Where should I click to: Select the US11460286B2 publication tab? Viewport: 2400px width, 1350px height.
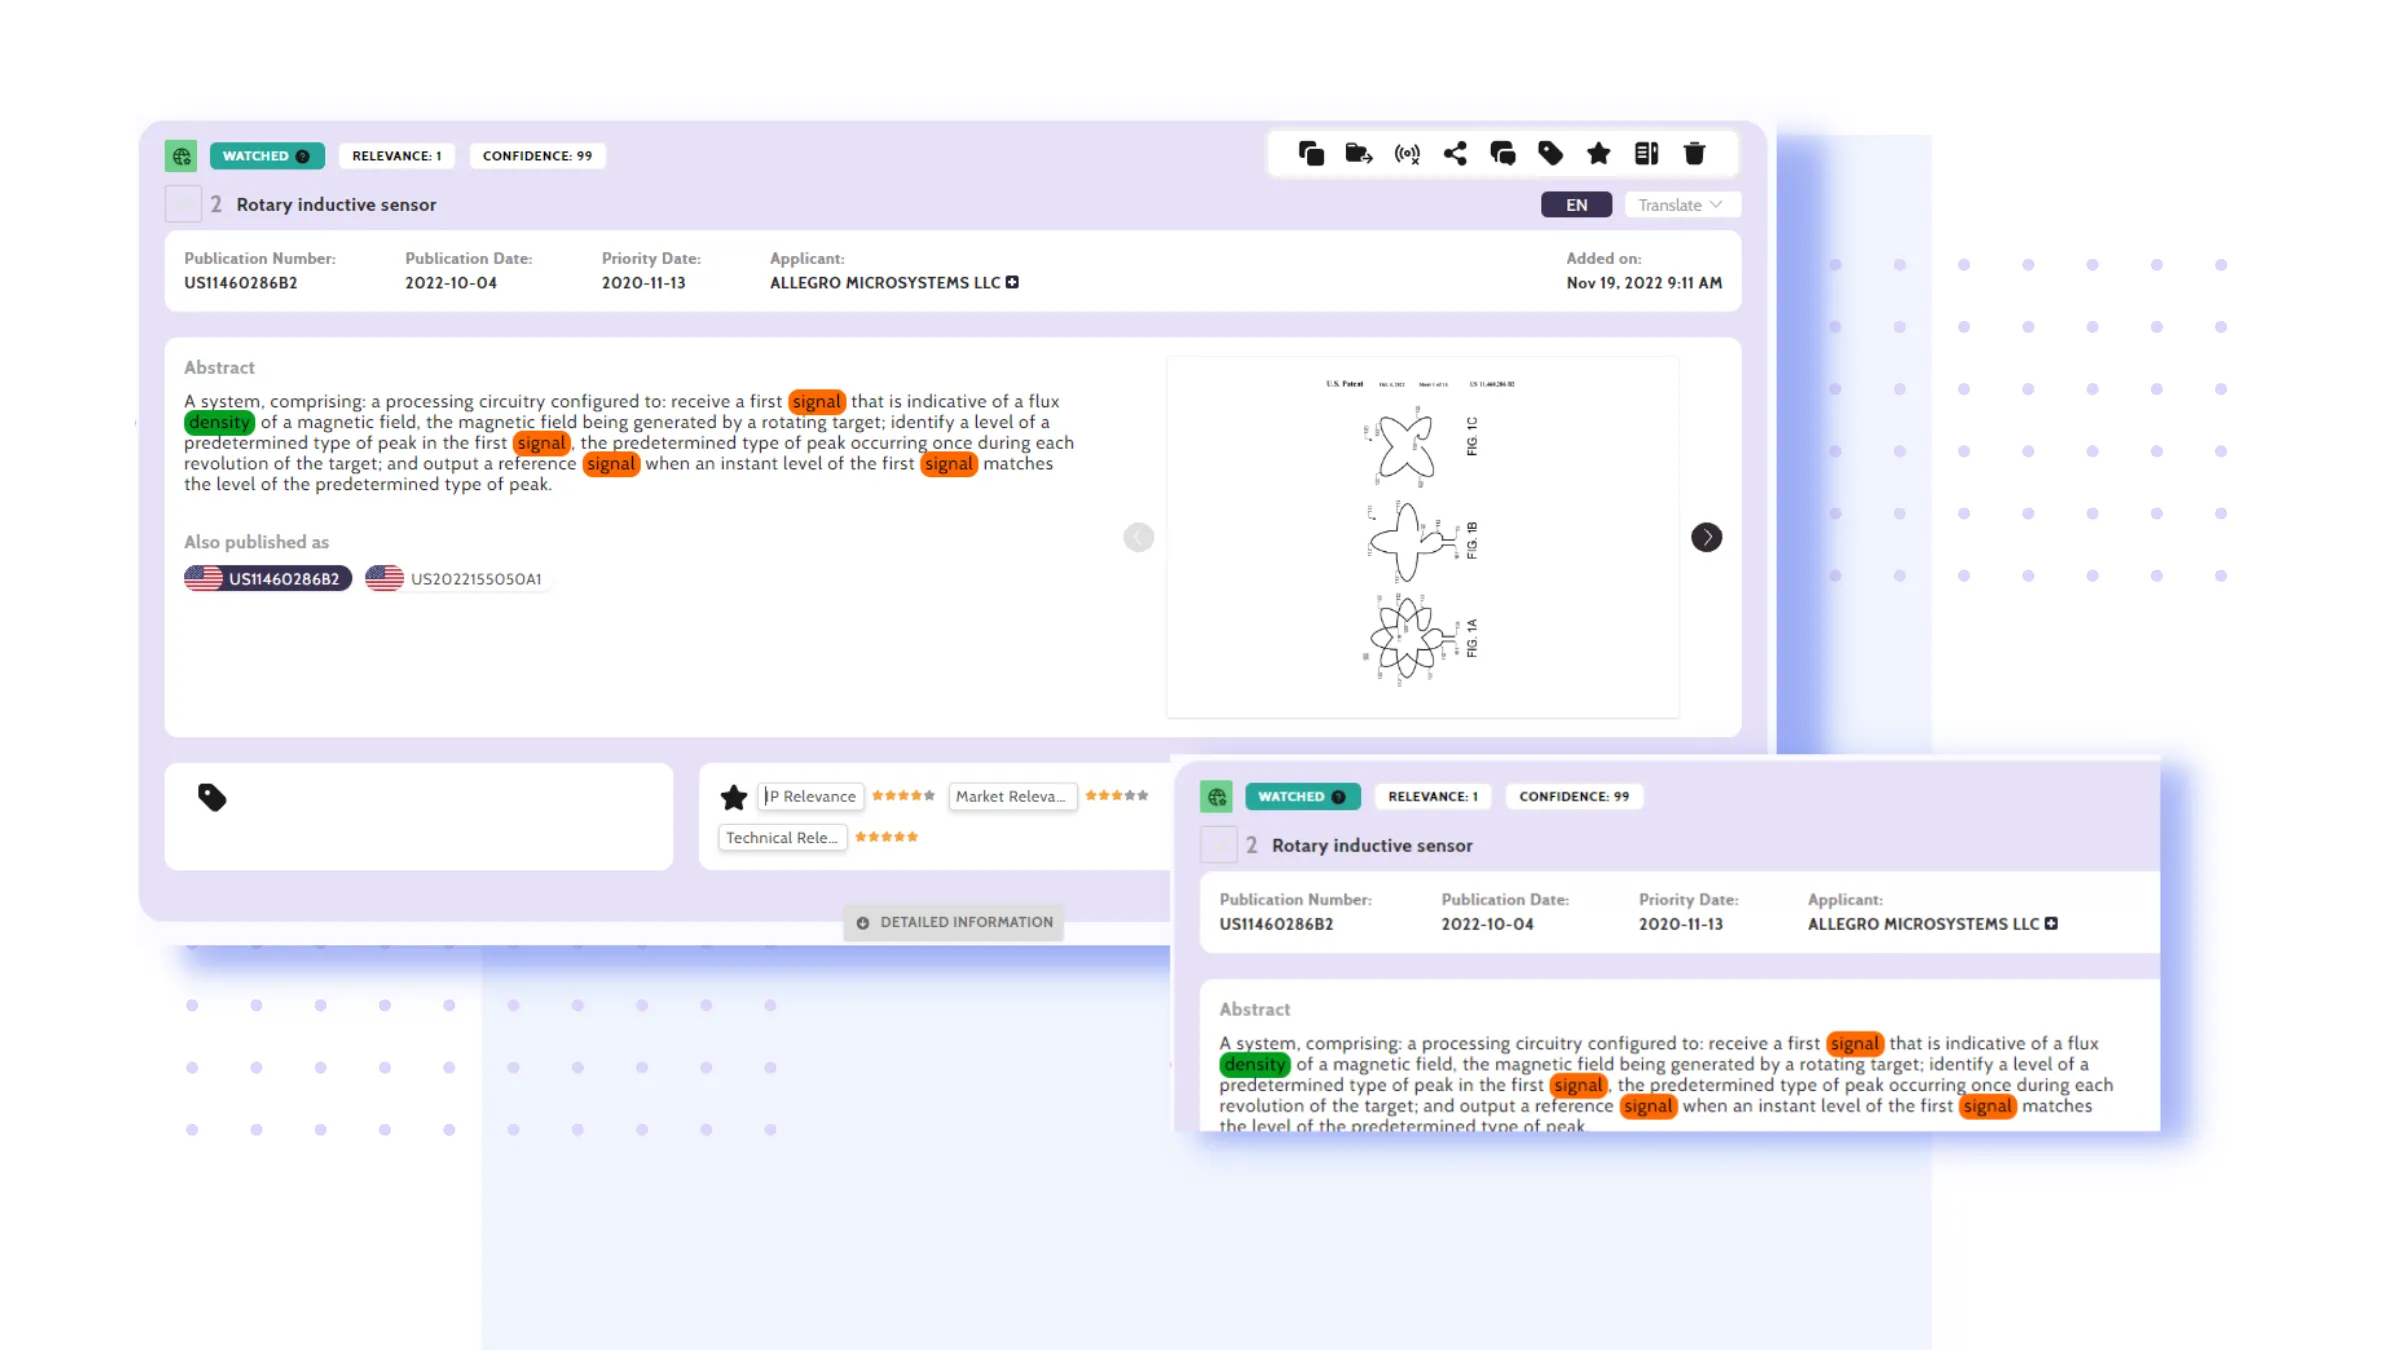268,579
